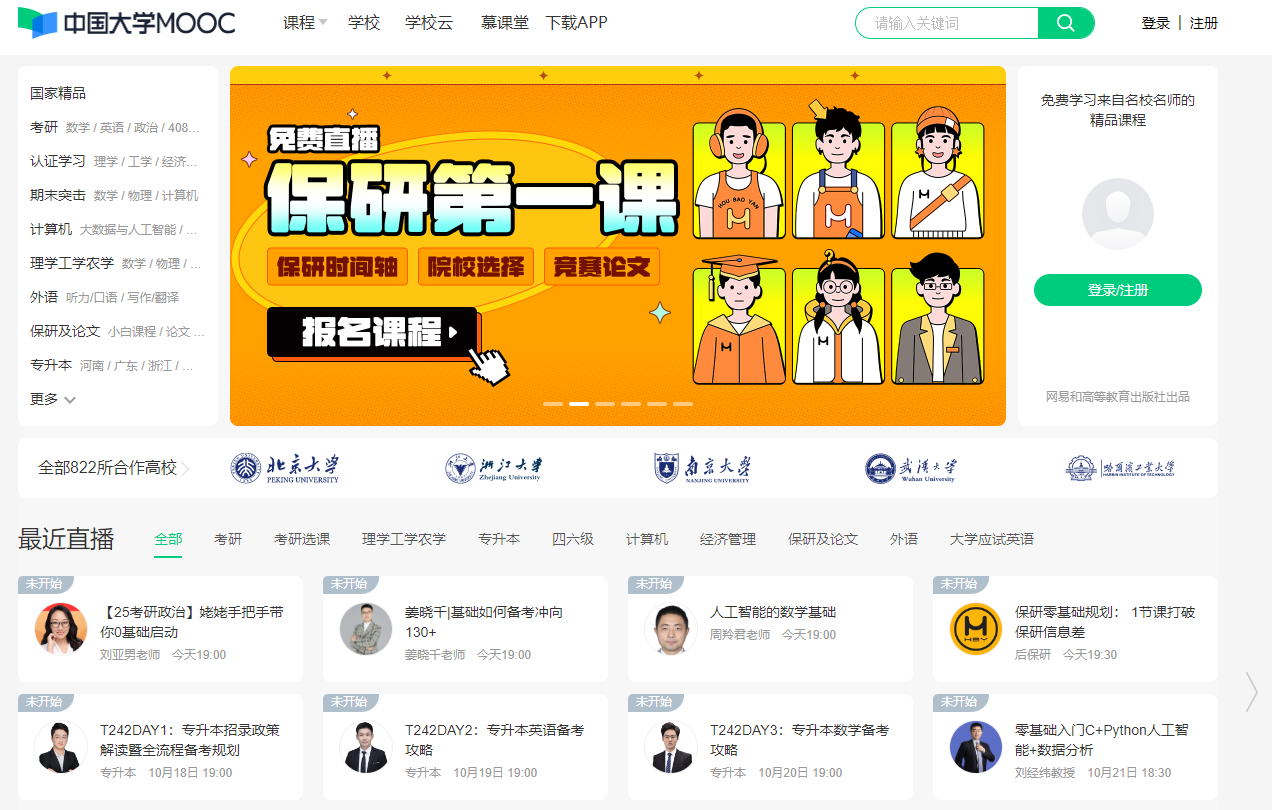1272x810 pixels.
Task: Click 保研时间轴 tag on banner
Action: 338,267
